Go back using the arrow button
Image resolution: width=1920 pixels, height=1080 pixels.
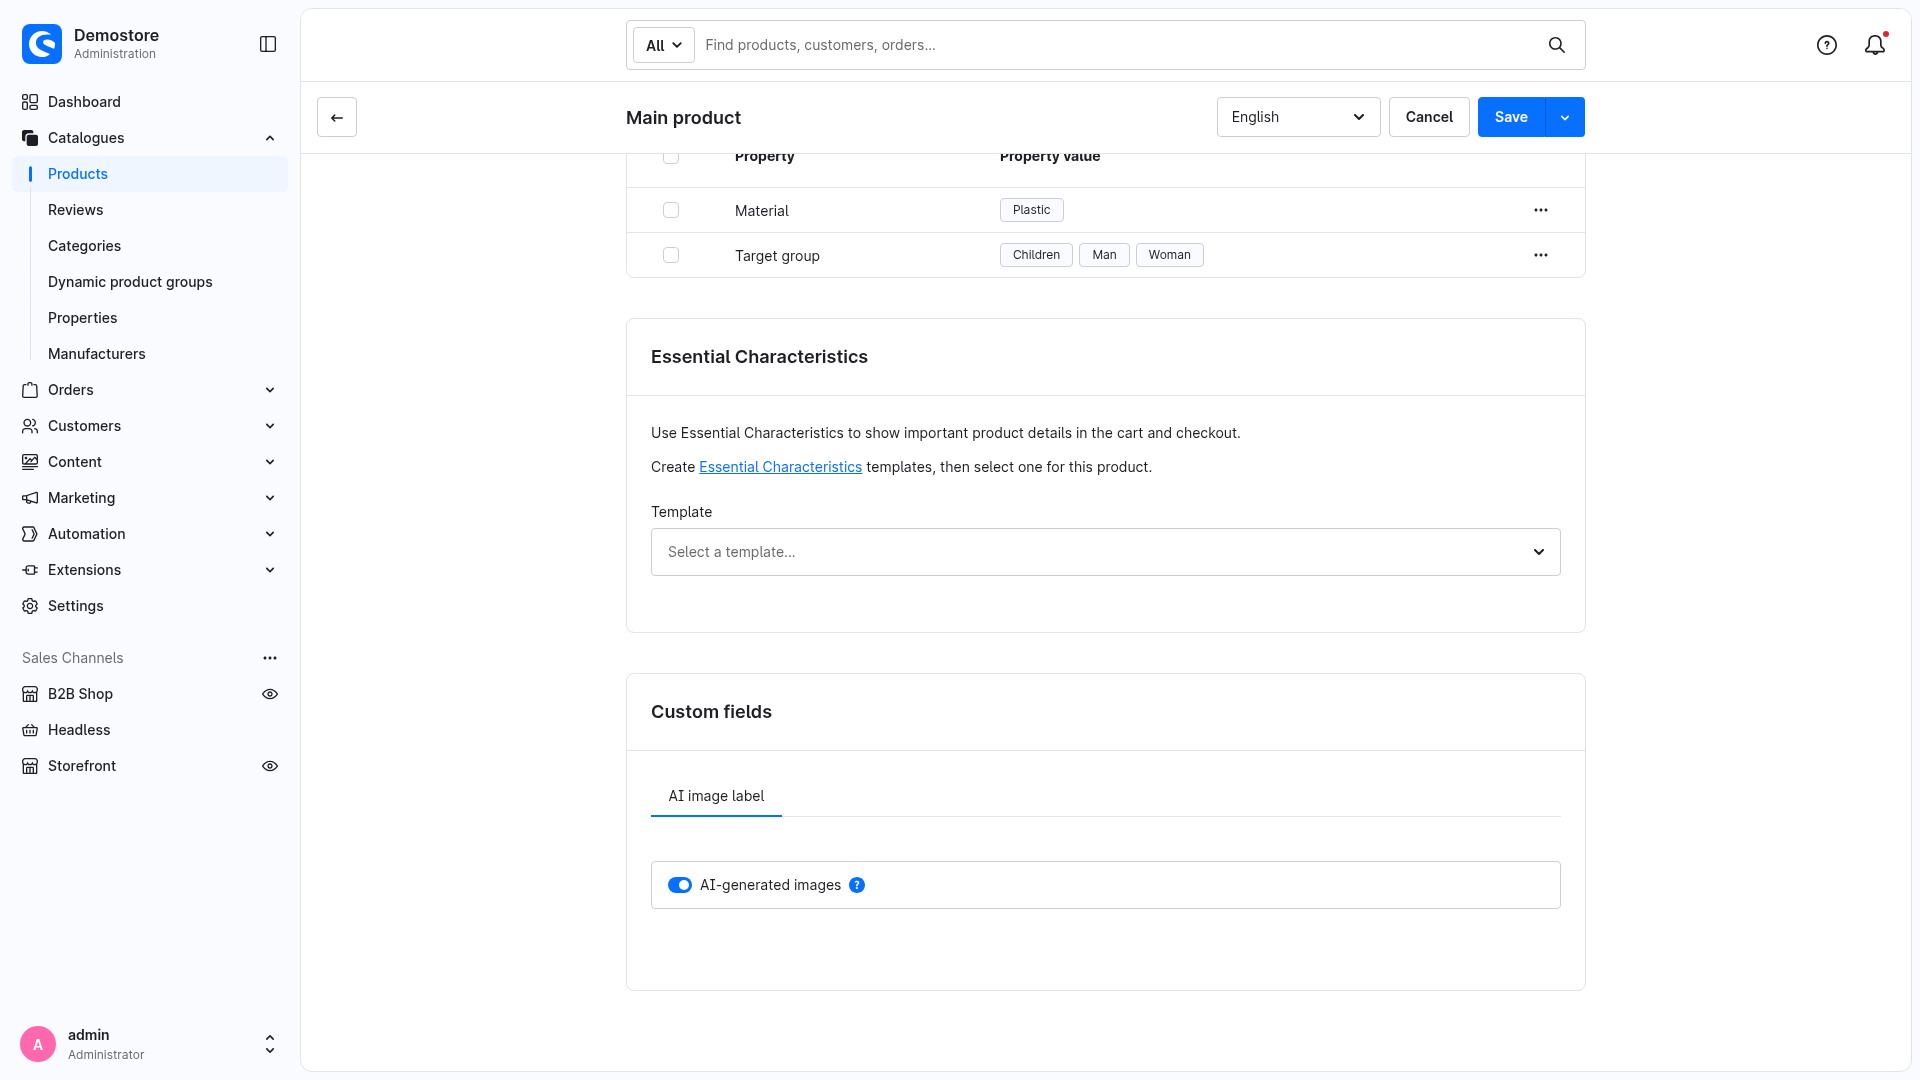pyautogui.click(x=337, y=117)
